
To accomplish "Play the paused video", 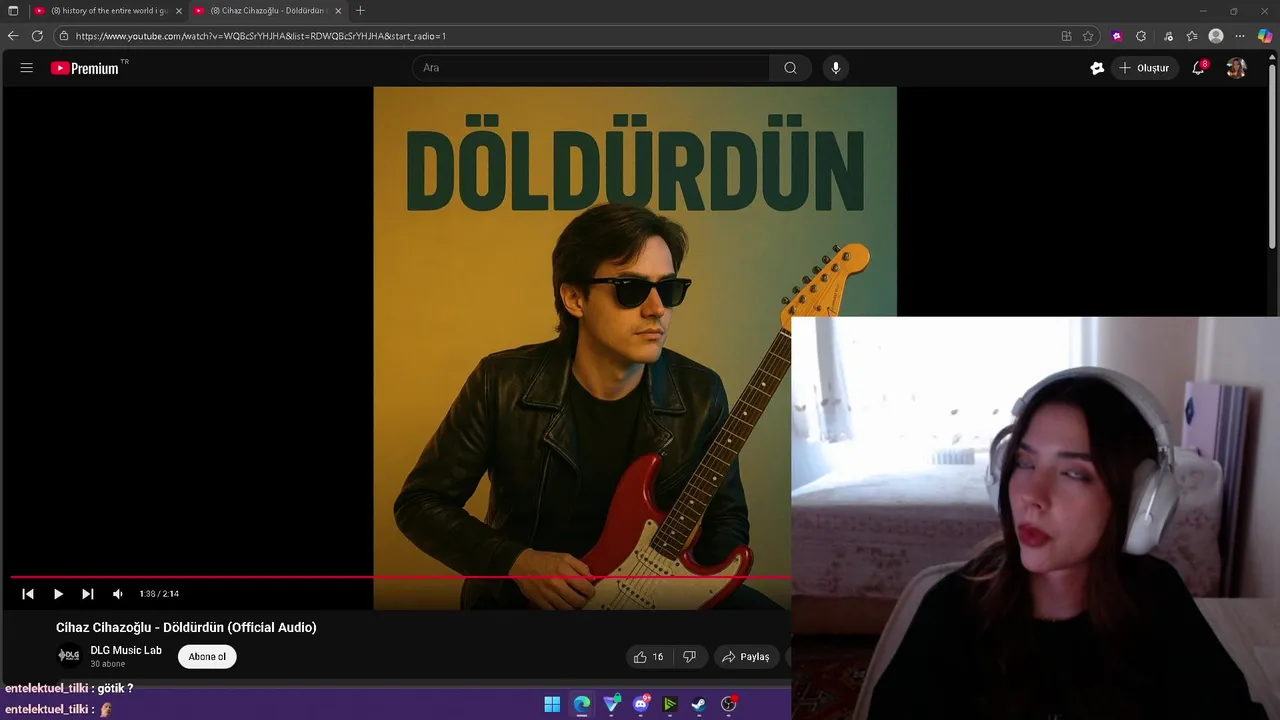I will coord(58,594).
